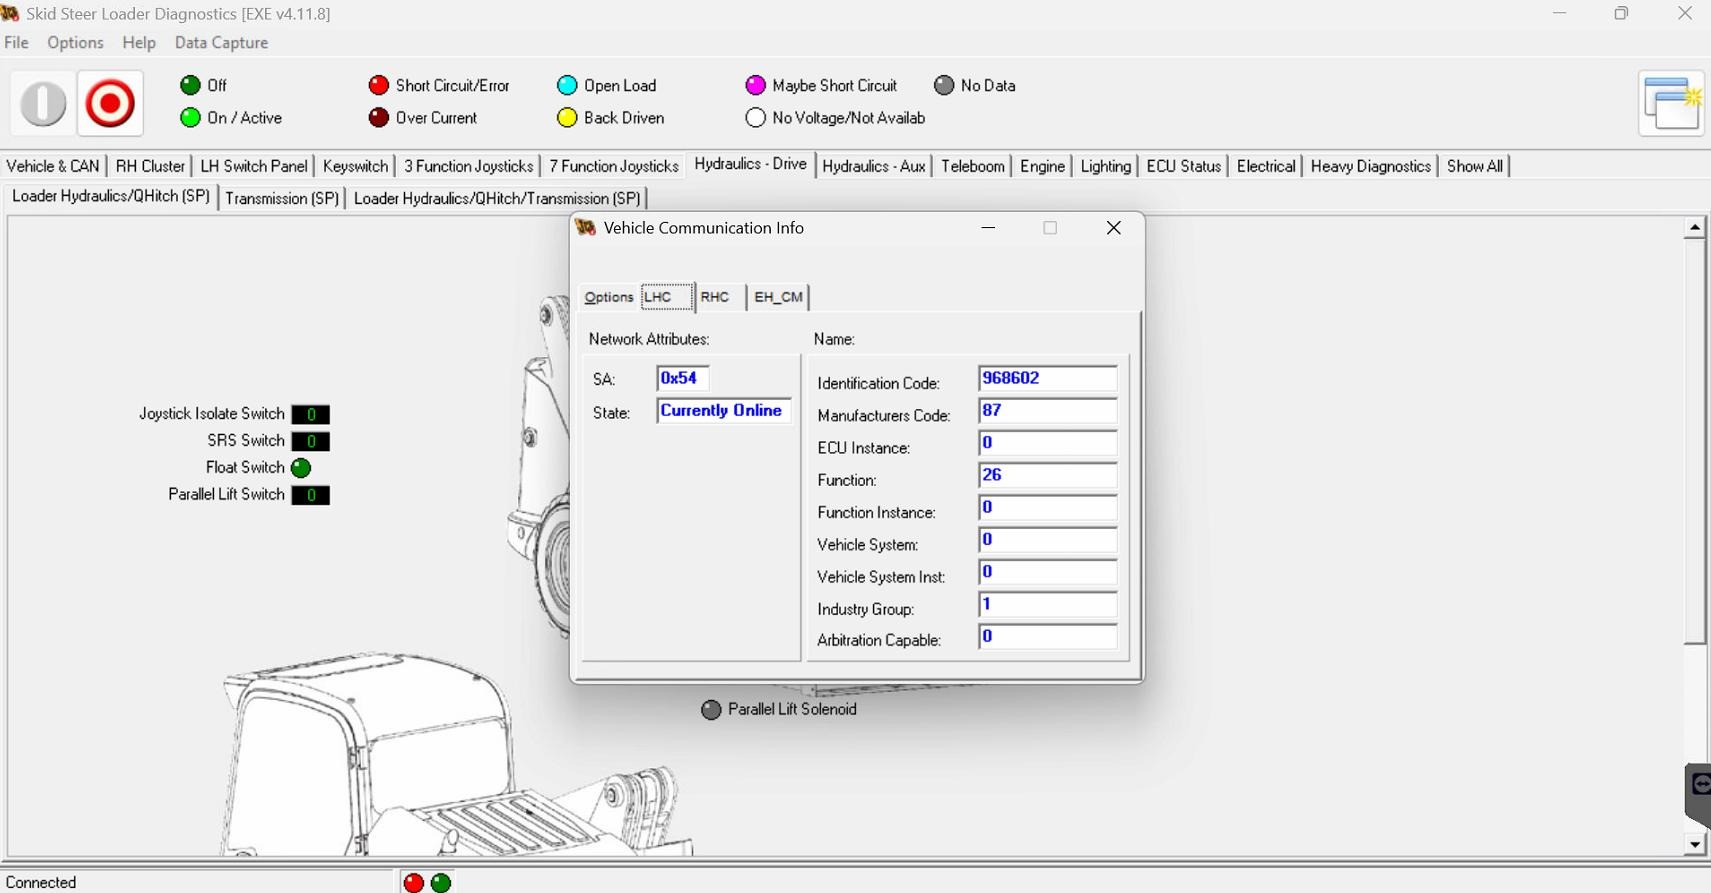Open the Help menu
Image resolution: width=1711 pixels, height=893 pixels.
139,43
